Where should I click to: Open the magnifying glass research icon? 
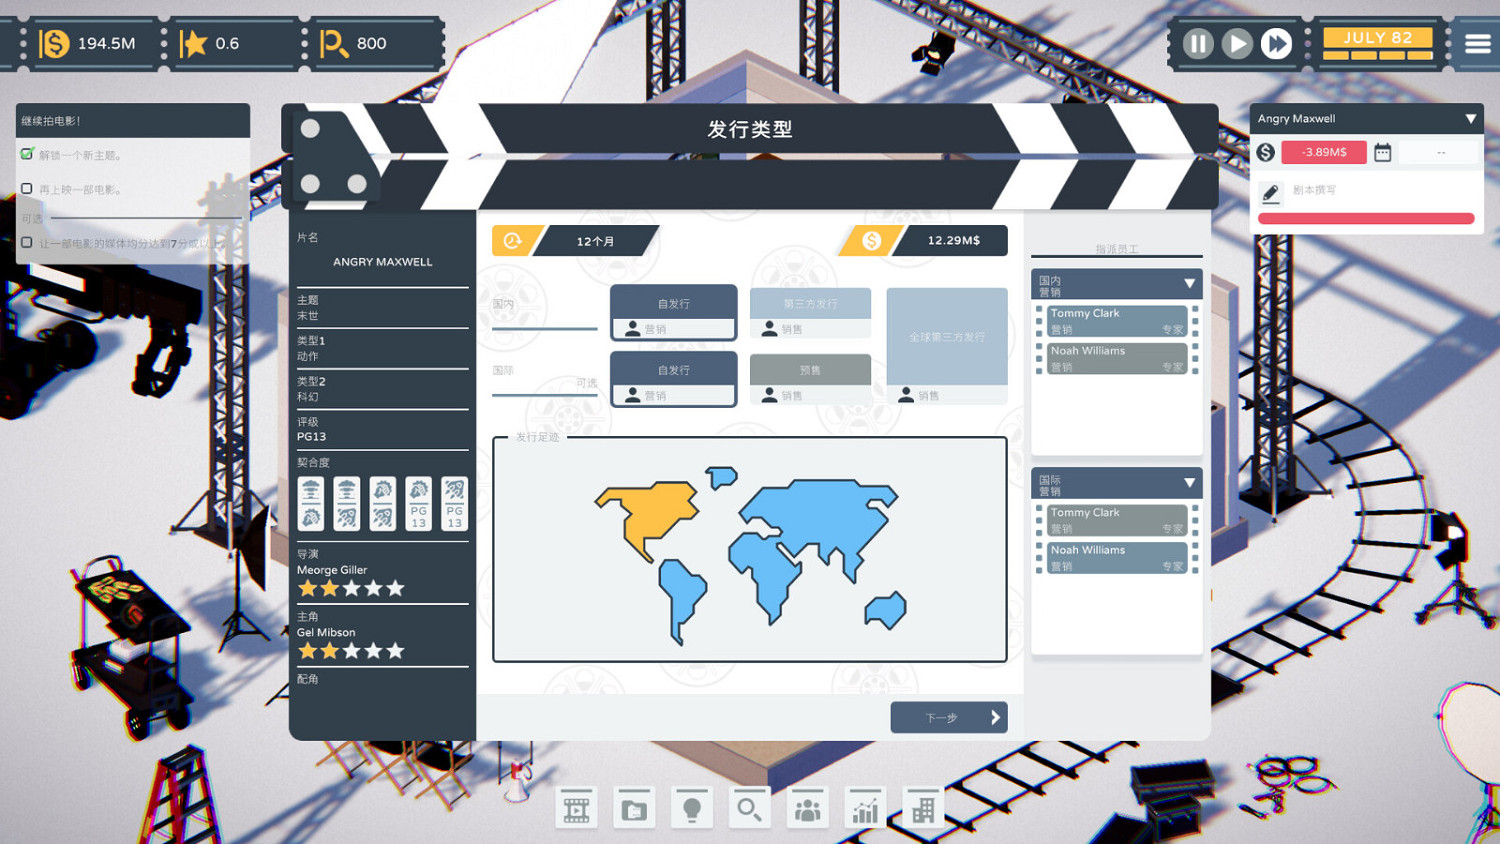coord(749,809)
